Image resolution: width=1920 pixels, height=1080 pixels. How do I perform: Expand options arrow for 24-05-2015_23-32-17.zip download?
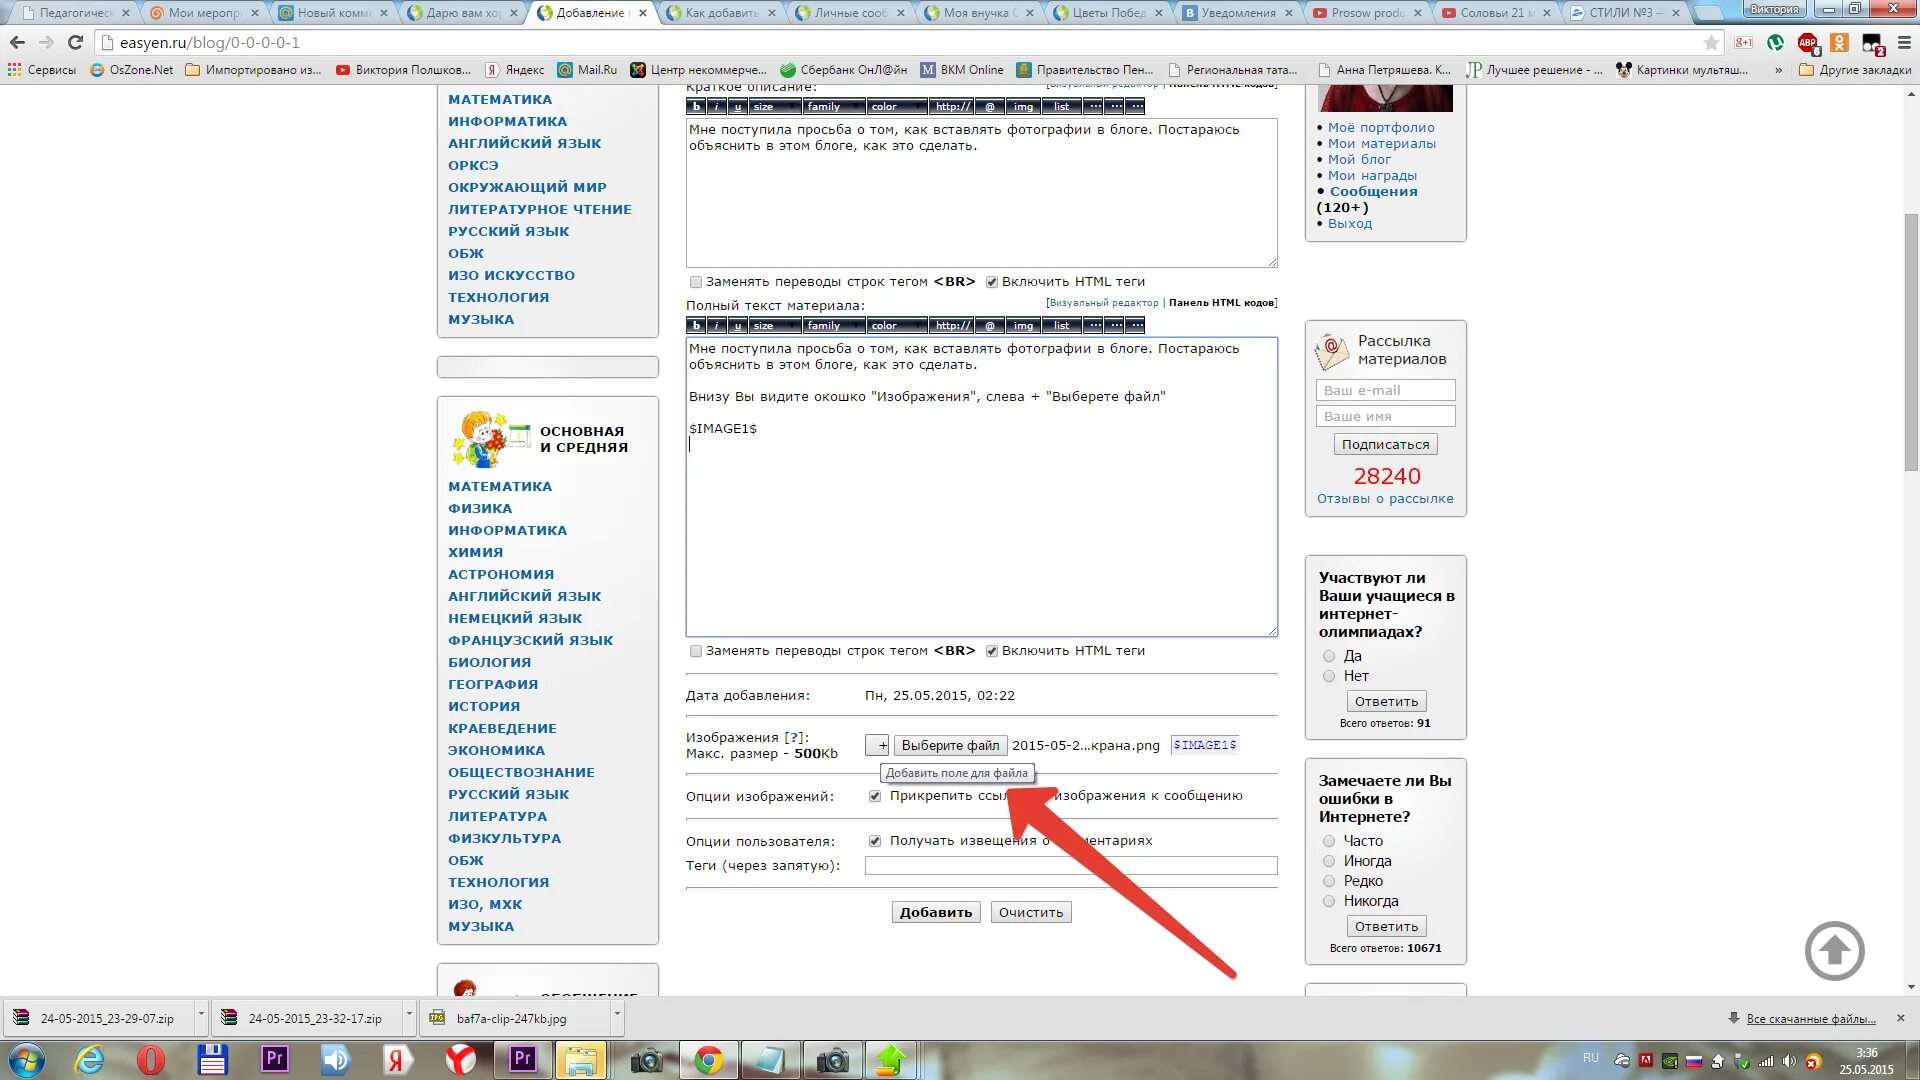[409, 1016]
